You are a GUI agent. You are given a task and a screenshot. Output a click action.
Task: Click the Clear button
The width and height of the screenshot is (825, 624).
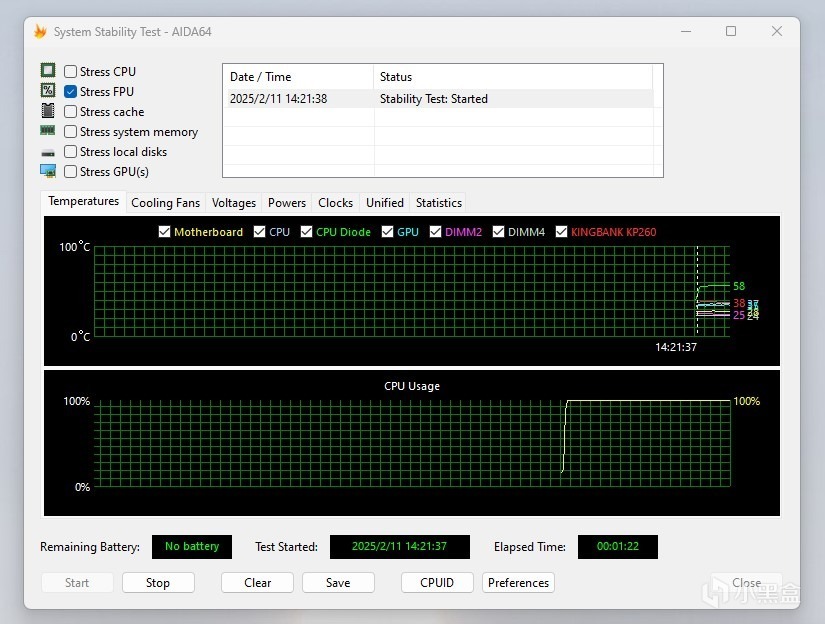(257, 582)
